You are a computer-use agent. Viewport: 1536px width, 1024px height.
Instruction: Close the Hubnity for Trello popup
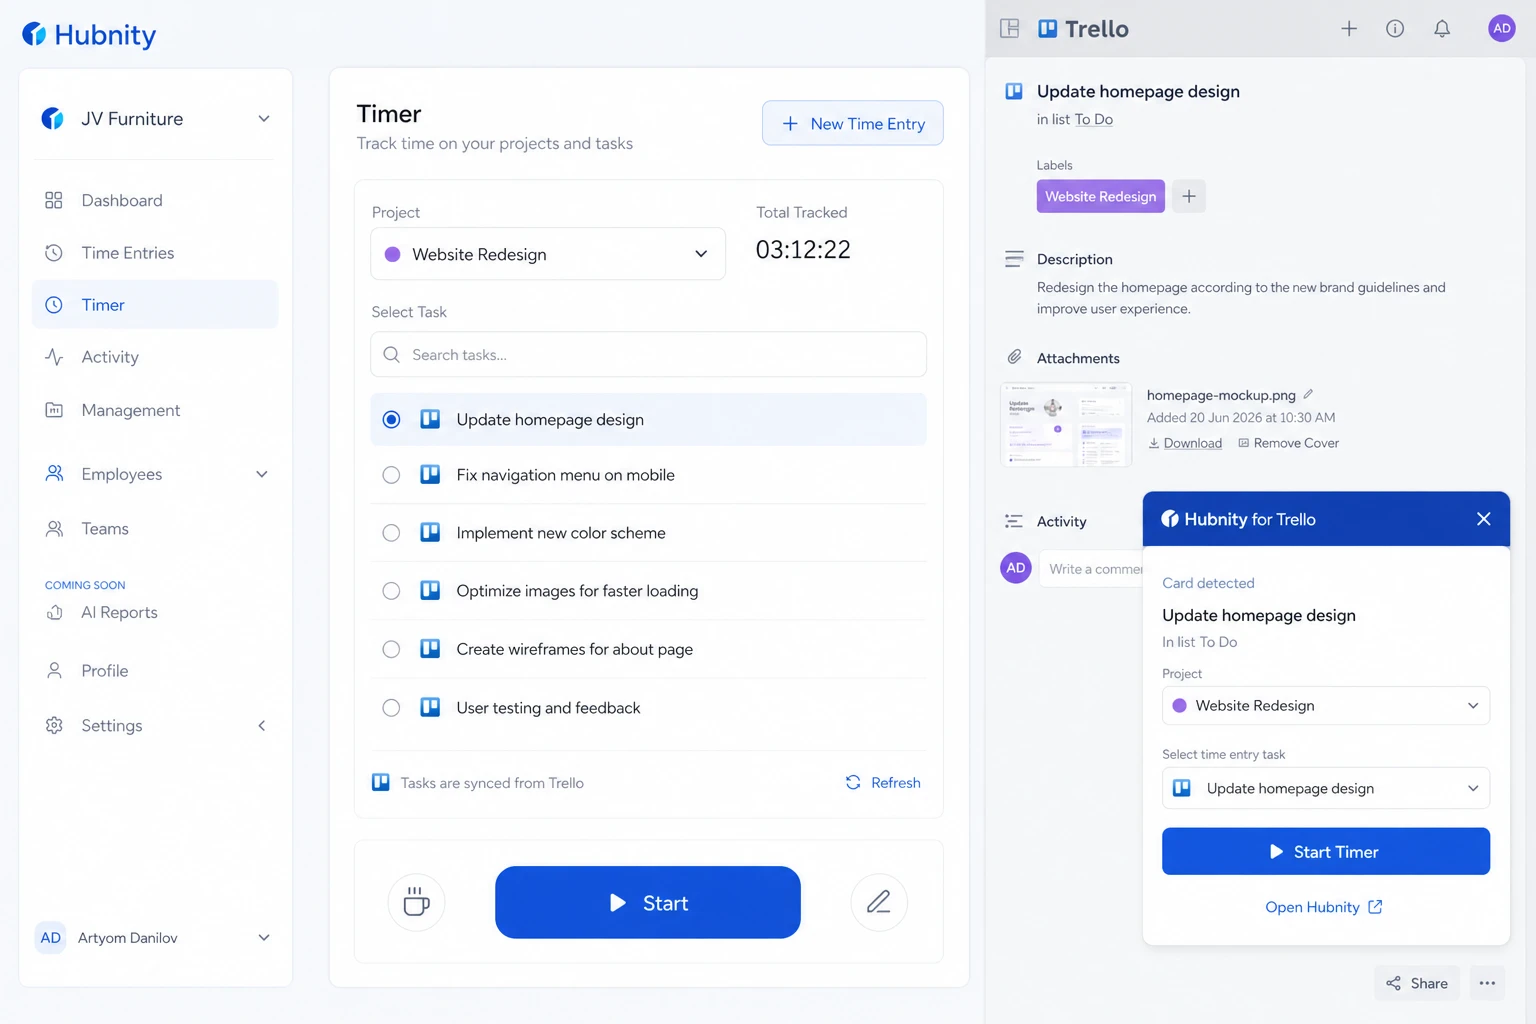[x=1484, y=519]
